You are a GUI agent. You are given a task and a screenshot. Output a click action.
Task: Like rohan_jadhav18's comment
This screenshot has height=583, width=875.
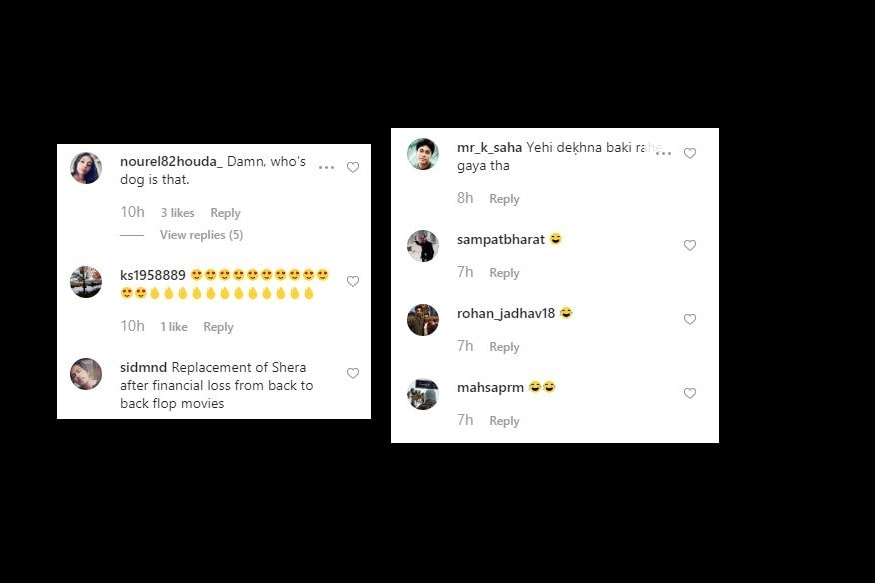coord(690,319)
